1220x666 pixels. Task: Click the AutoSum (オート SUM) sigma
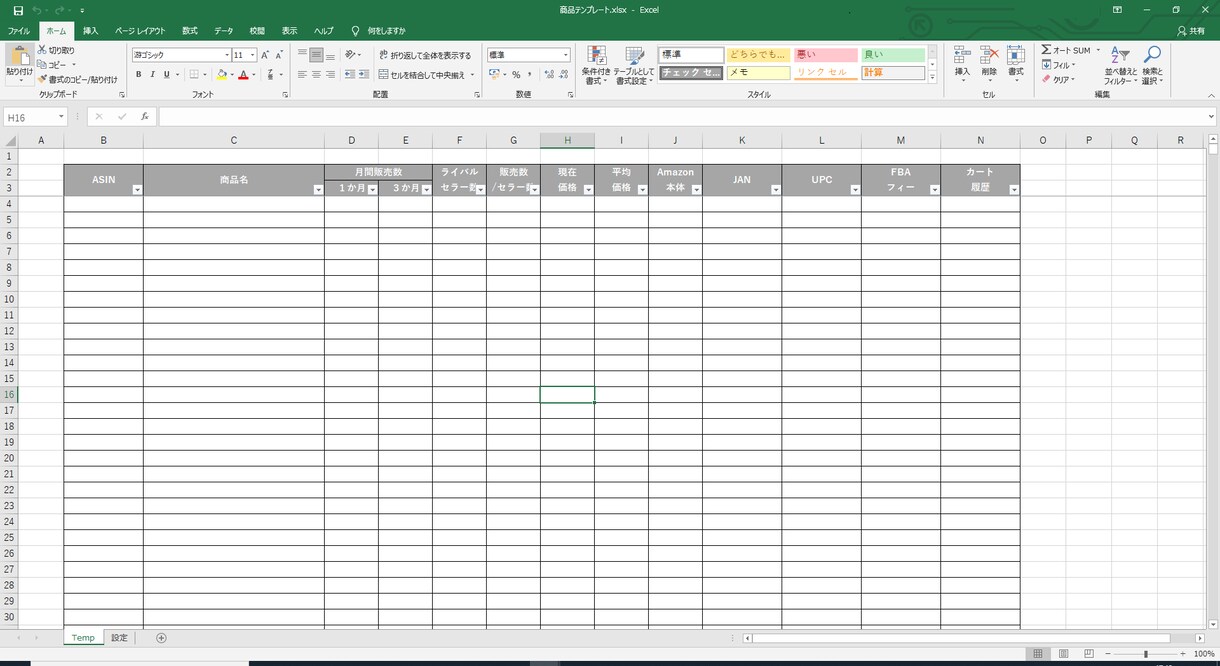tap(1066, 50)
